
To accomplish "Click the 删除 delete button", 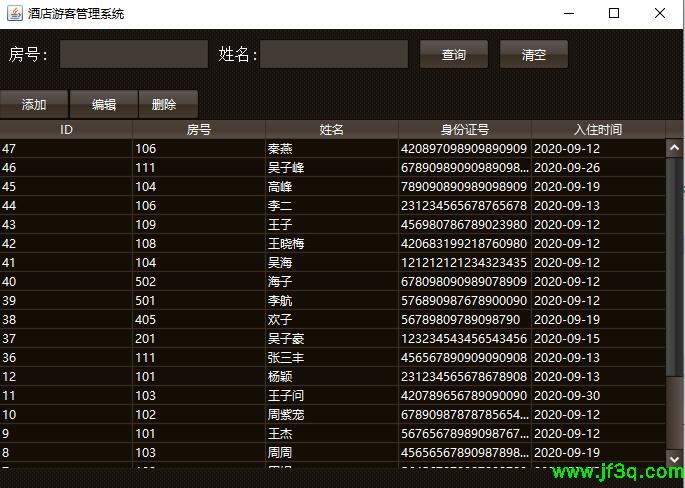I will tap(164, 104).
